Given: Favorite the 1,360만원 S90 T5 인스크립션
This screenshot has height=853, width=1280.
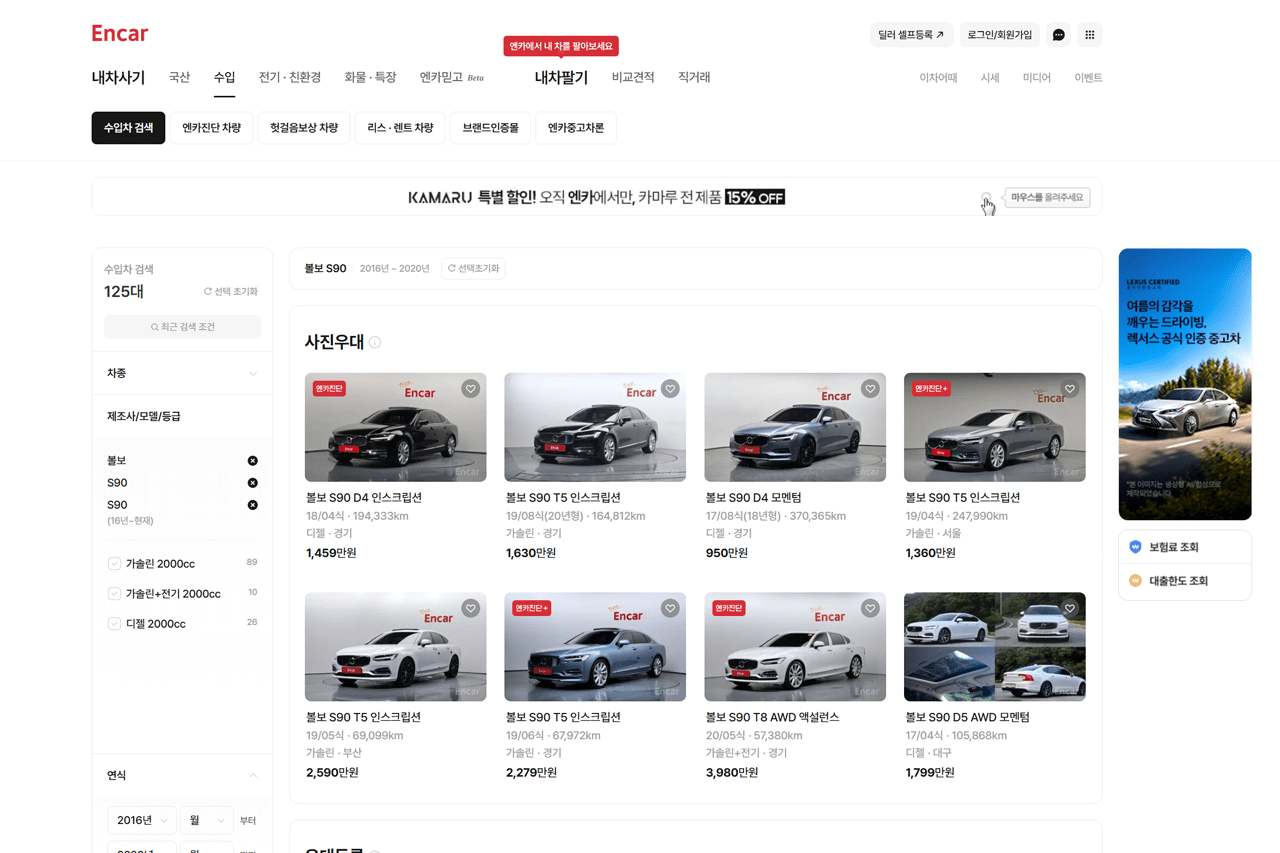Looking at the screenshot, I should pyautogui.click(x=1070, y=389).
